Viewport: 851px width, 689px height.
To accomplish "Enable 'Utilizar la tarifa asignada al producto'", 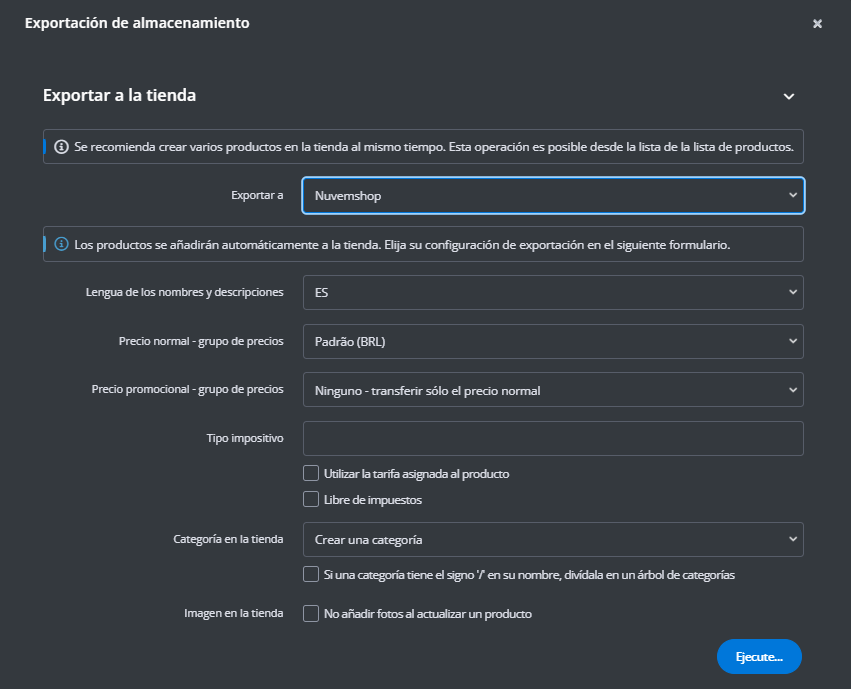I will 311,473.
